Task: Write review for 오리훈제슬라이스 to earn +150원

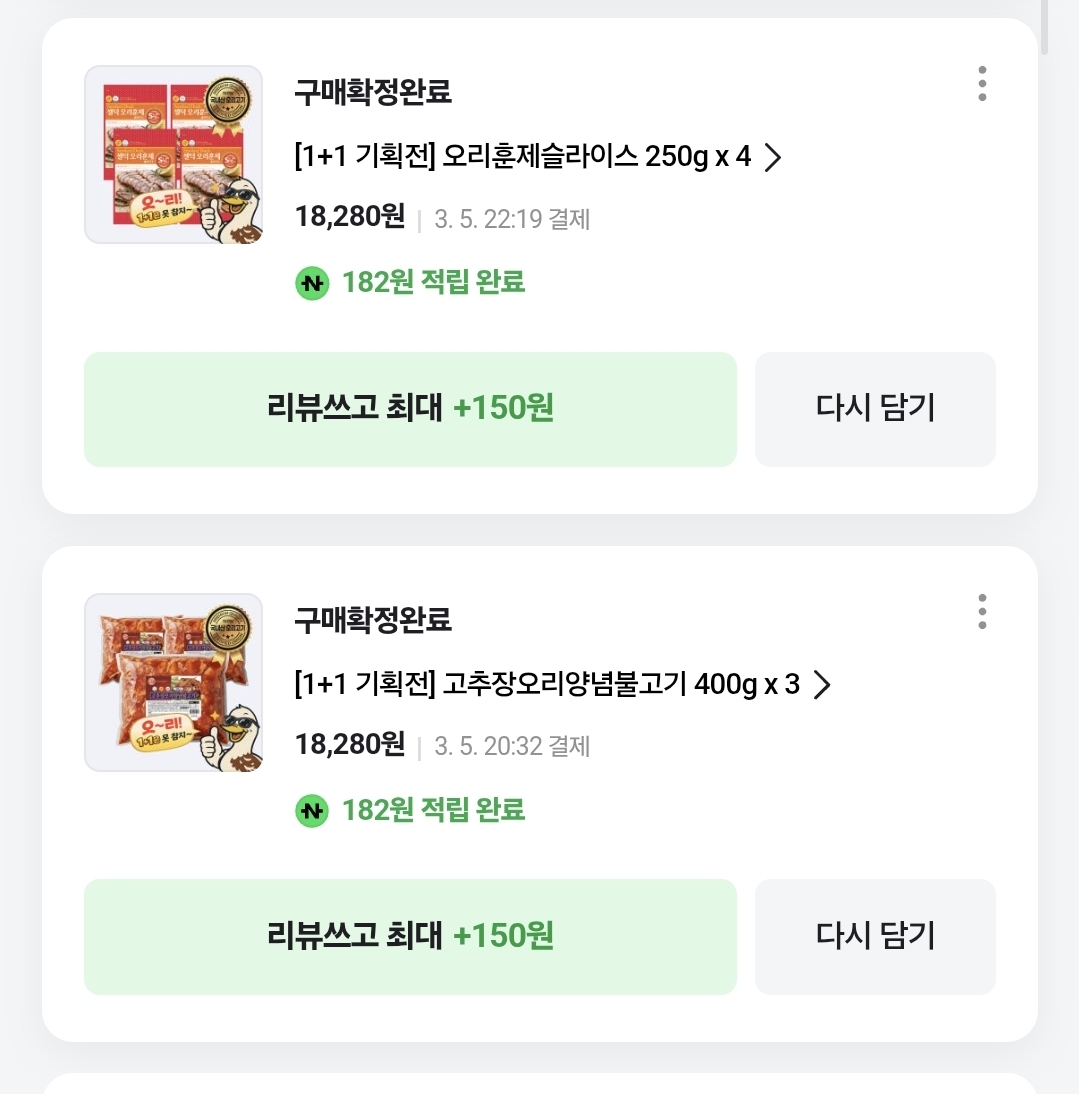Action: [410, 408]
